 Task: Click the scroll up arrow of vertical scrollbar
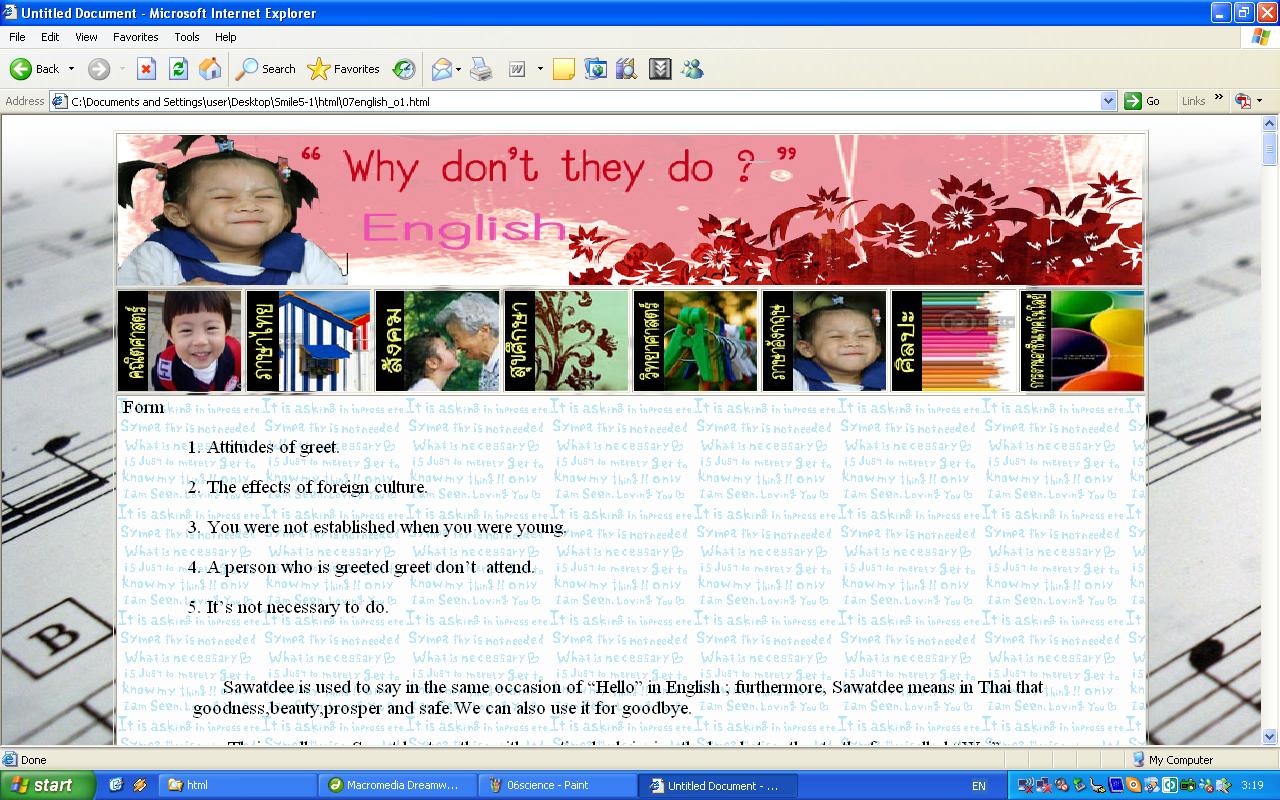[x=1270, y=125]
